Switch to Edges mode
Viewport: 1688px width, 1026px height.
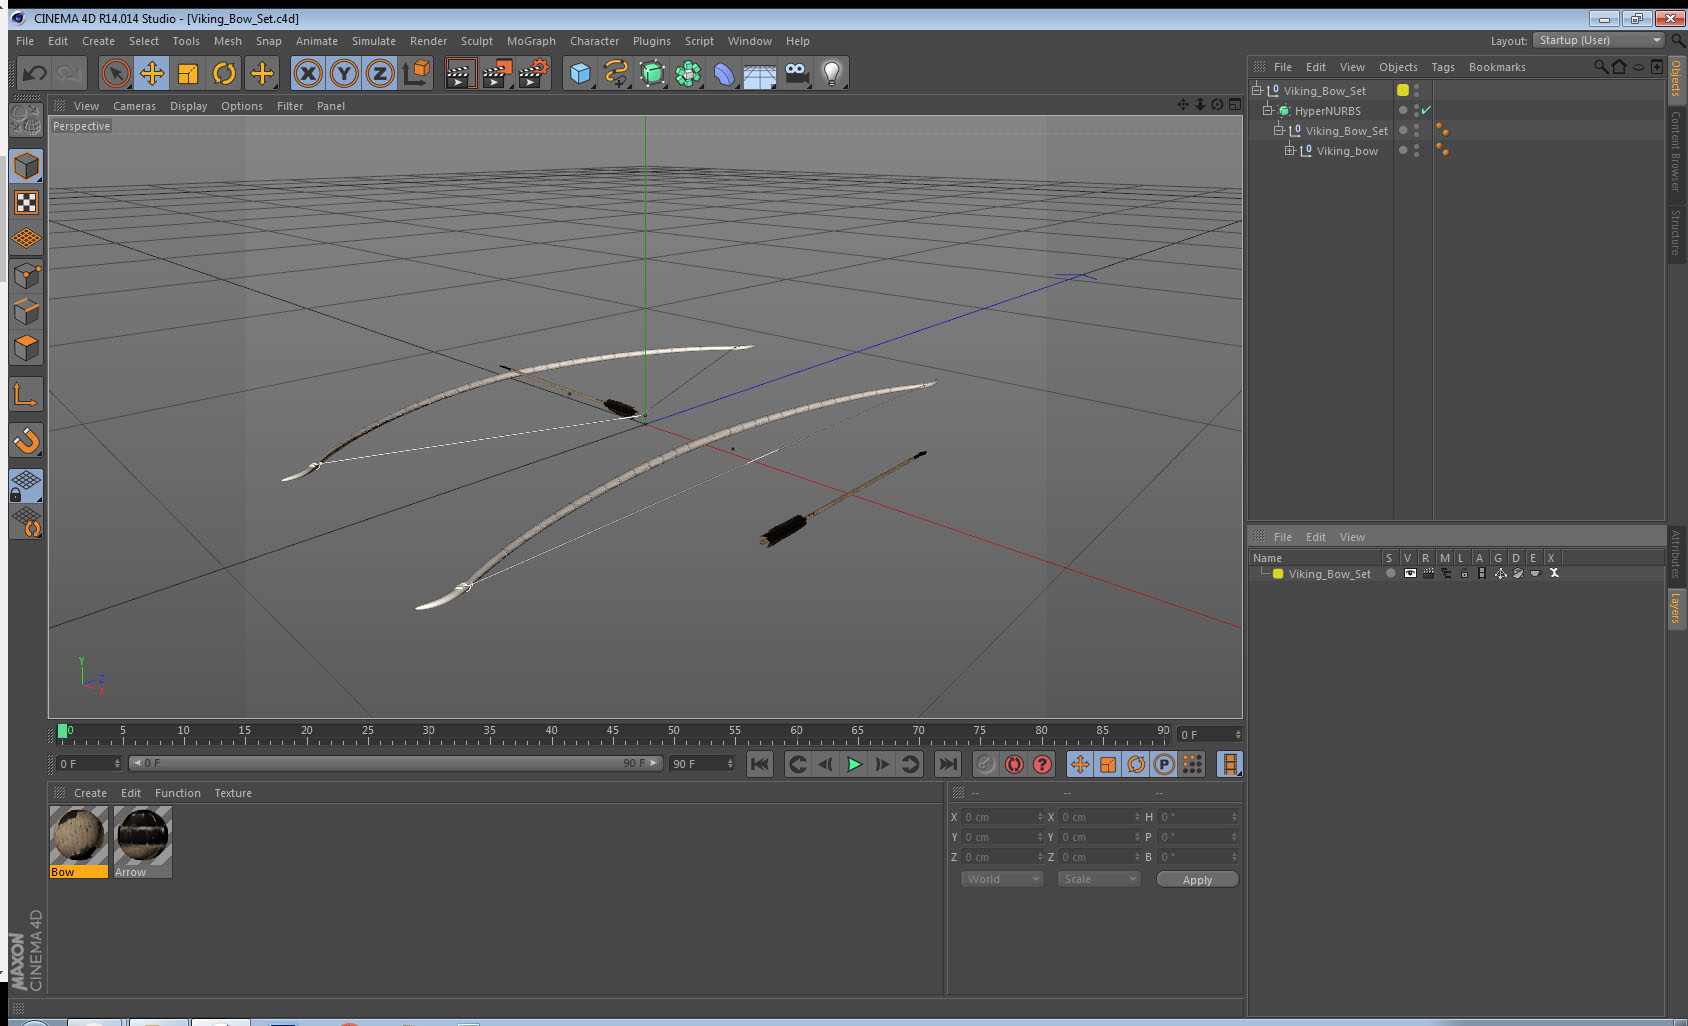[26, 312]
